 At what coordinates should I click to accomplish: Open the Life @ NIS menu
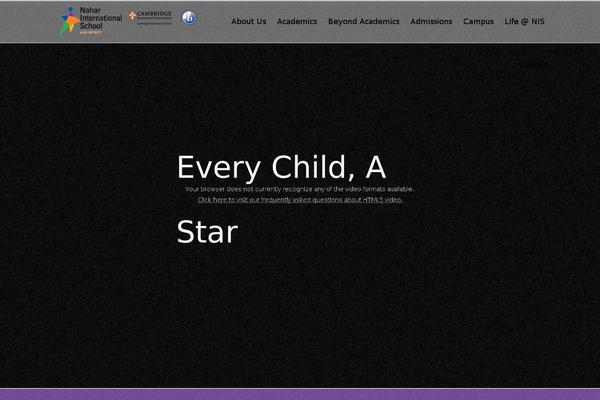click(x=524, y=21)
